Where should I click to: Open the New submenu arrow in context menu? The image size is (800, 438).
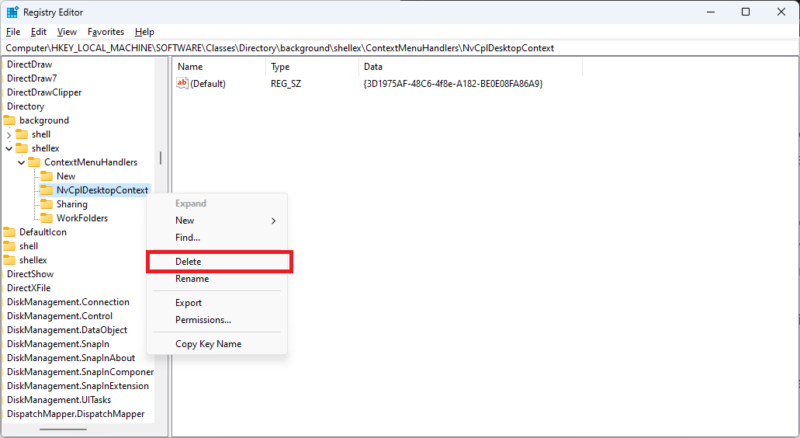pos(273,221)
